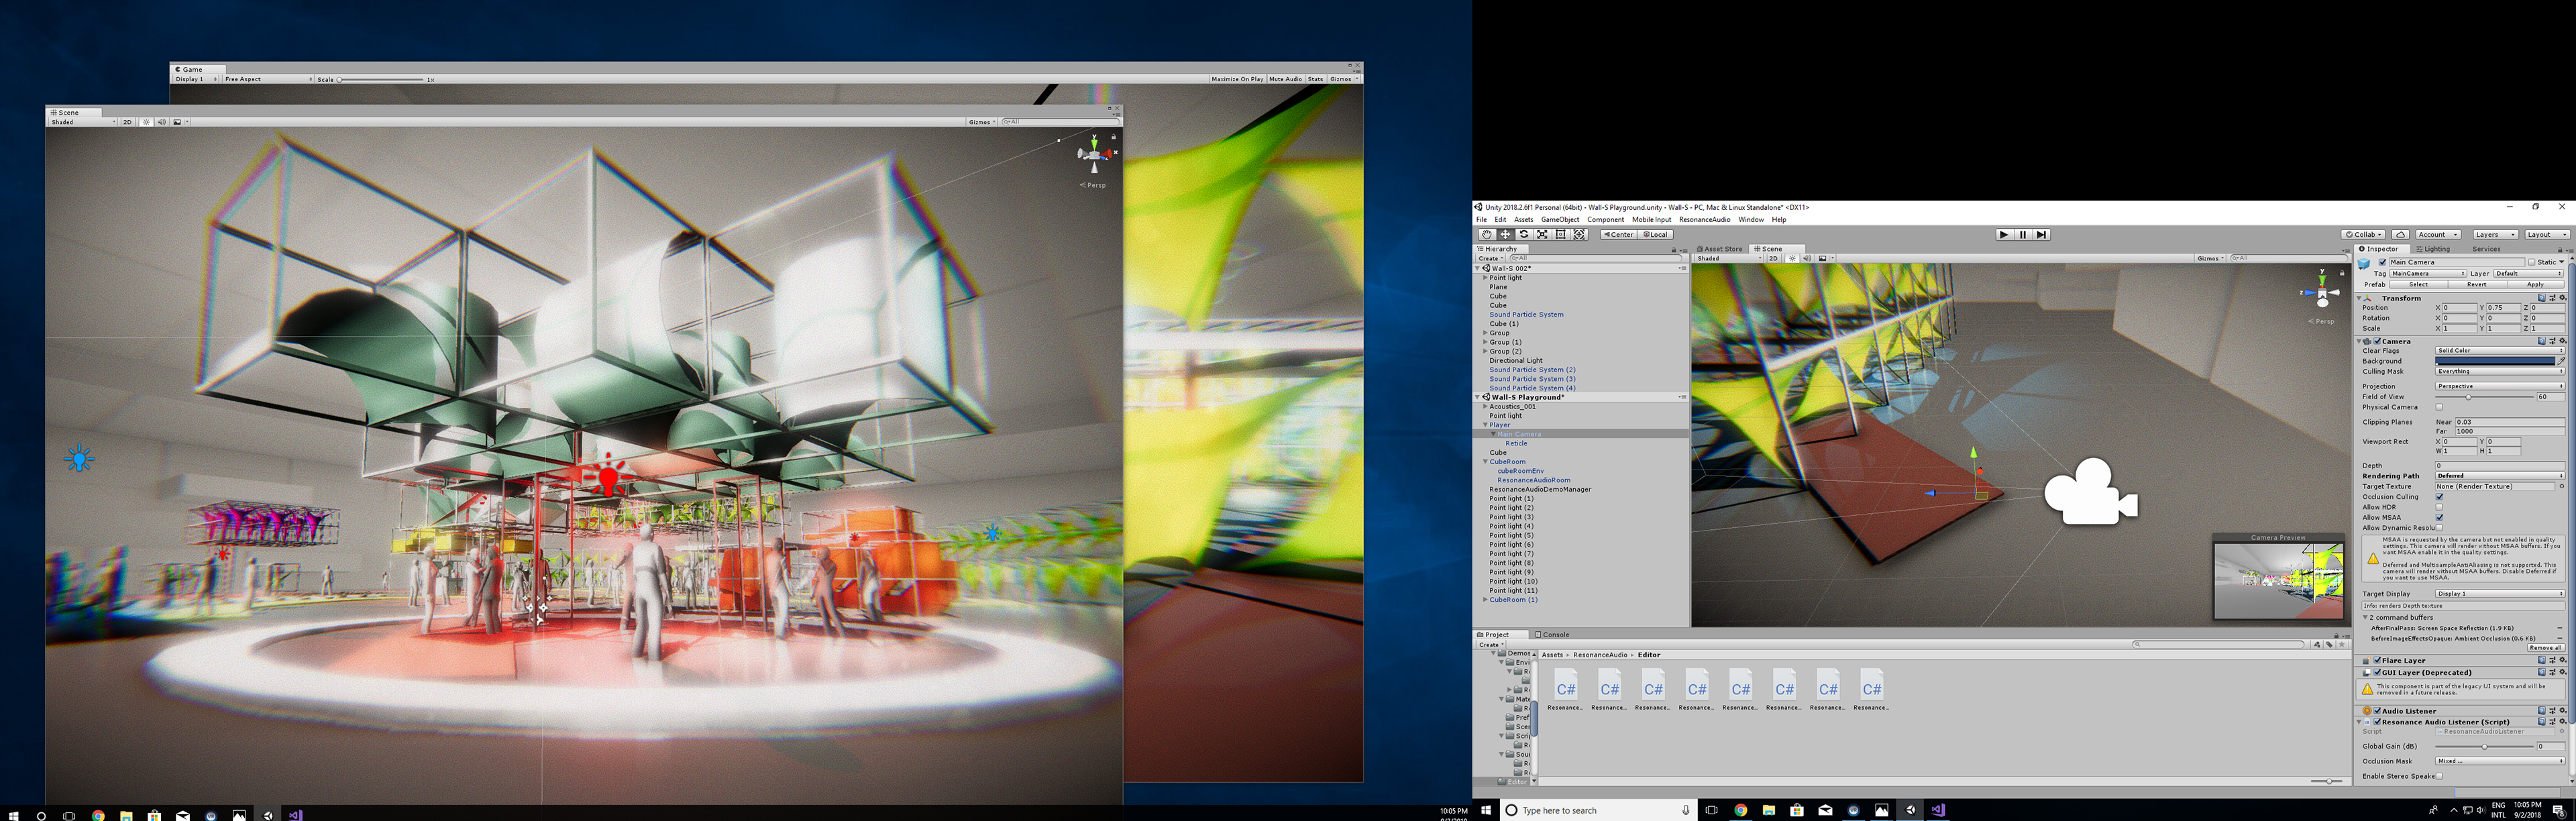The image size is (2576, 821).
Task: Click the prefab Apply button
Action: click(2535, 284)
